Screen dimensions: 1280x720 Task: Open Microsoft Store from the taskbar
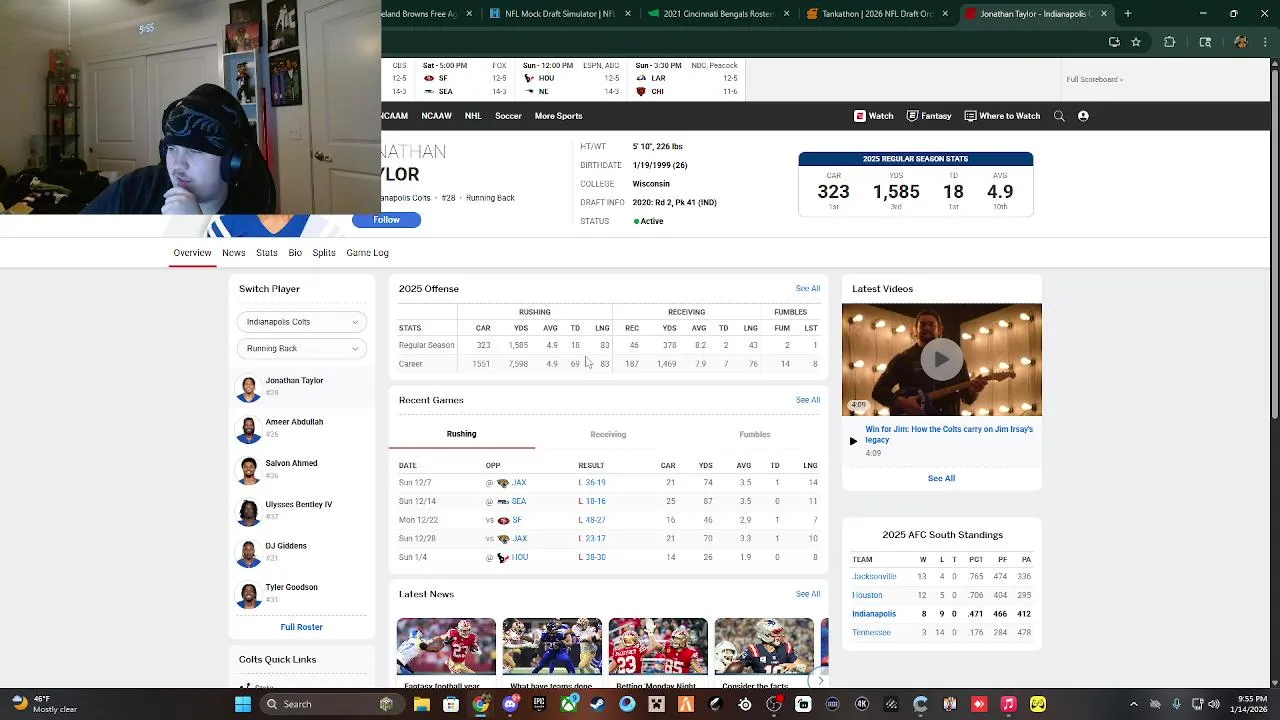(x=451, y=704)
